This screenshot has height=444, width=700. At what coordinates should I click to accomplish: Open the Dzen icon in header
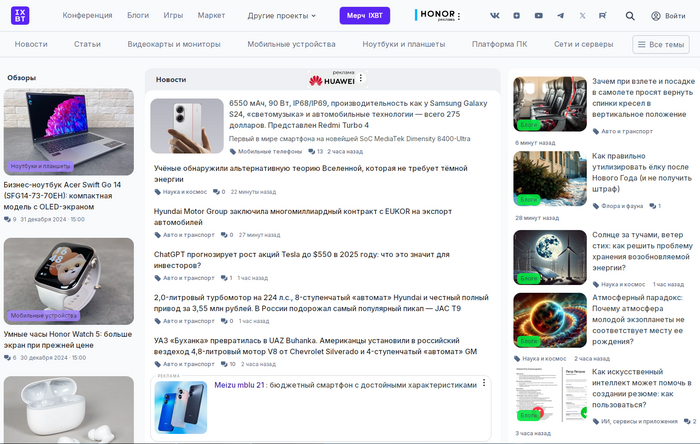(516, 16)
